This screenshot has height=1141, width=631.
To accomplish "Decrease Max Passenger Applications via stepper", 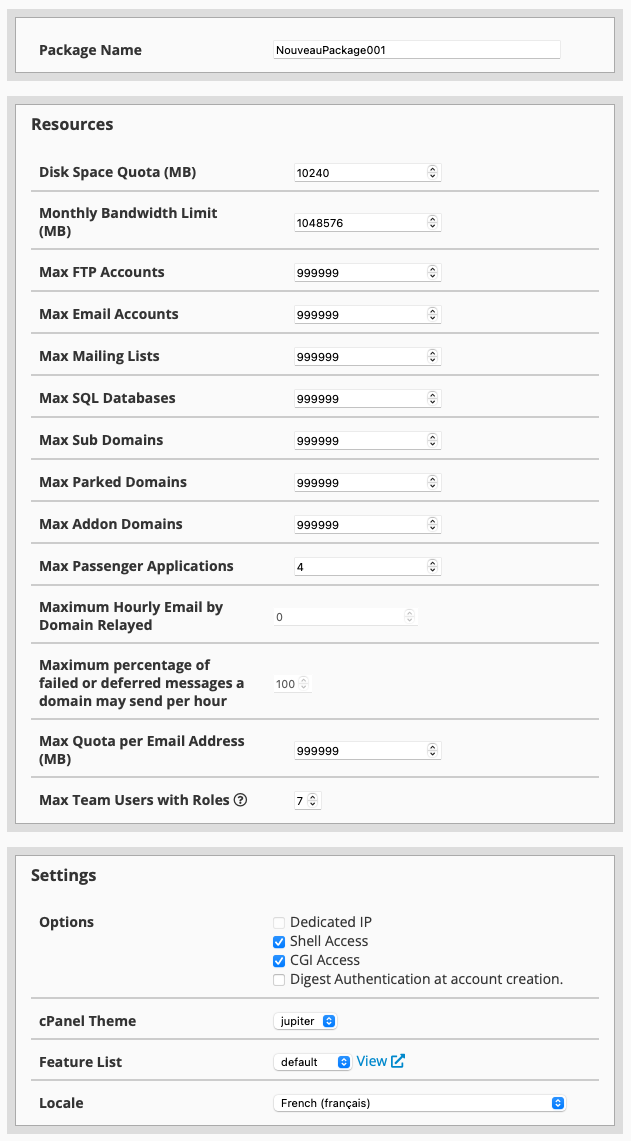I will (432, 570).
